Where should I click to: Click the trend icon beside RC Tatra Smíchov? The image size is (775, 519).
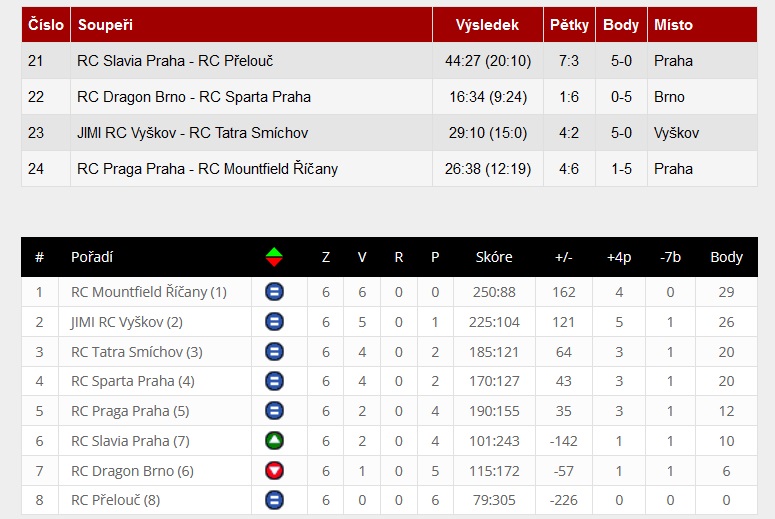point(274,352)
